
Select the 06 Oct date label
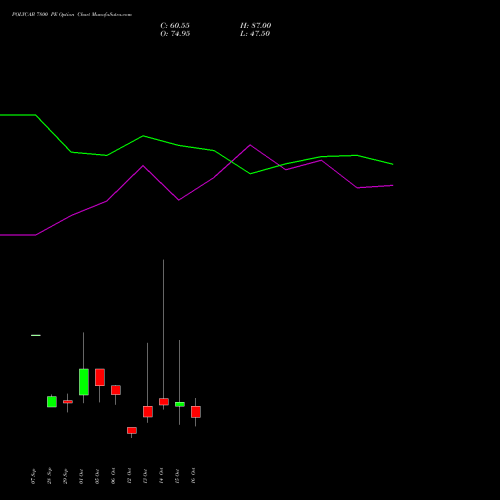(x=113, y=476)
